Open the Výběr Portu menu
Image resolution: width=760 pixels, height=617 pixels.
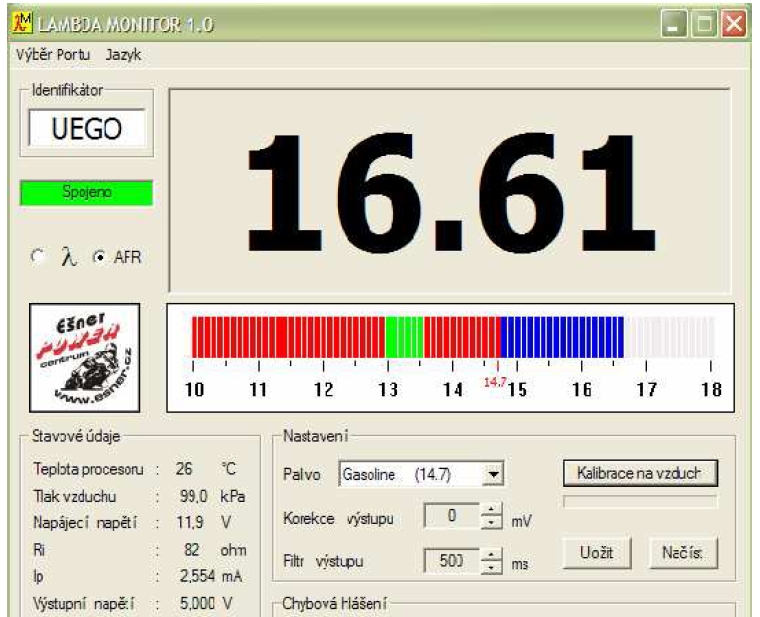point(53,55)
